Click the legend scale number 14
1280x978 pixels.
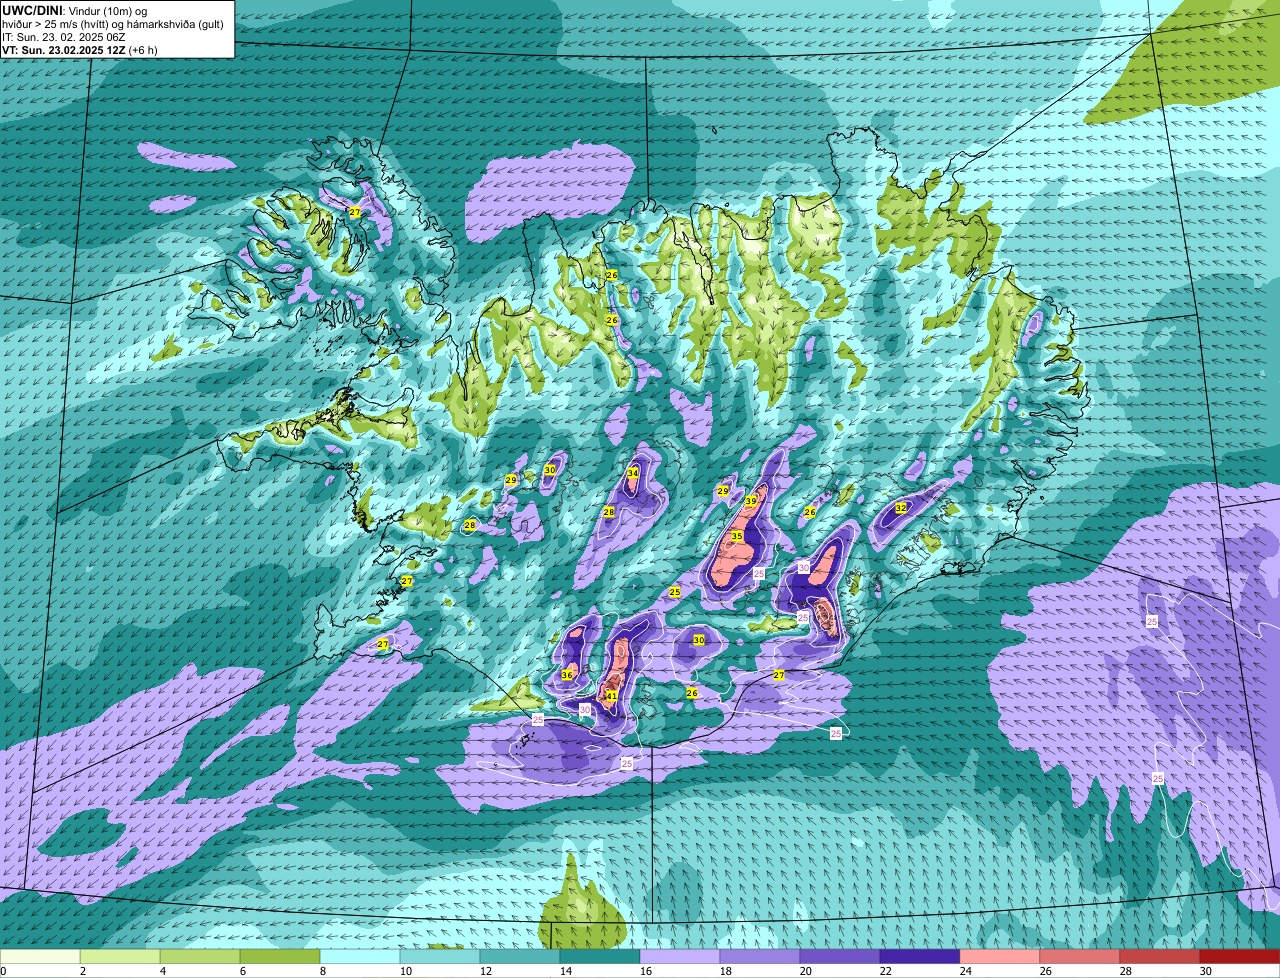tap(566, 971)
